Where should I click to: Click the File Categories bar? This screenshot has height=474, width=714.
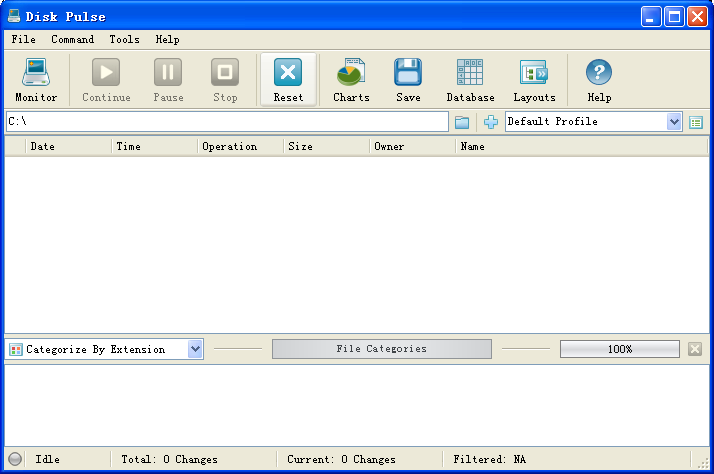pos(382,349)
